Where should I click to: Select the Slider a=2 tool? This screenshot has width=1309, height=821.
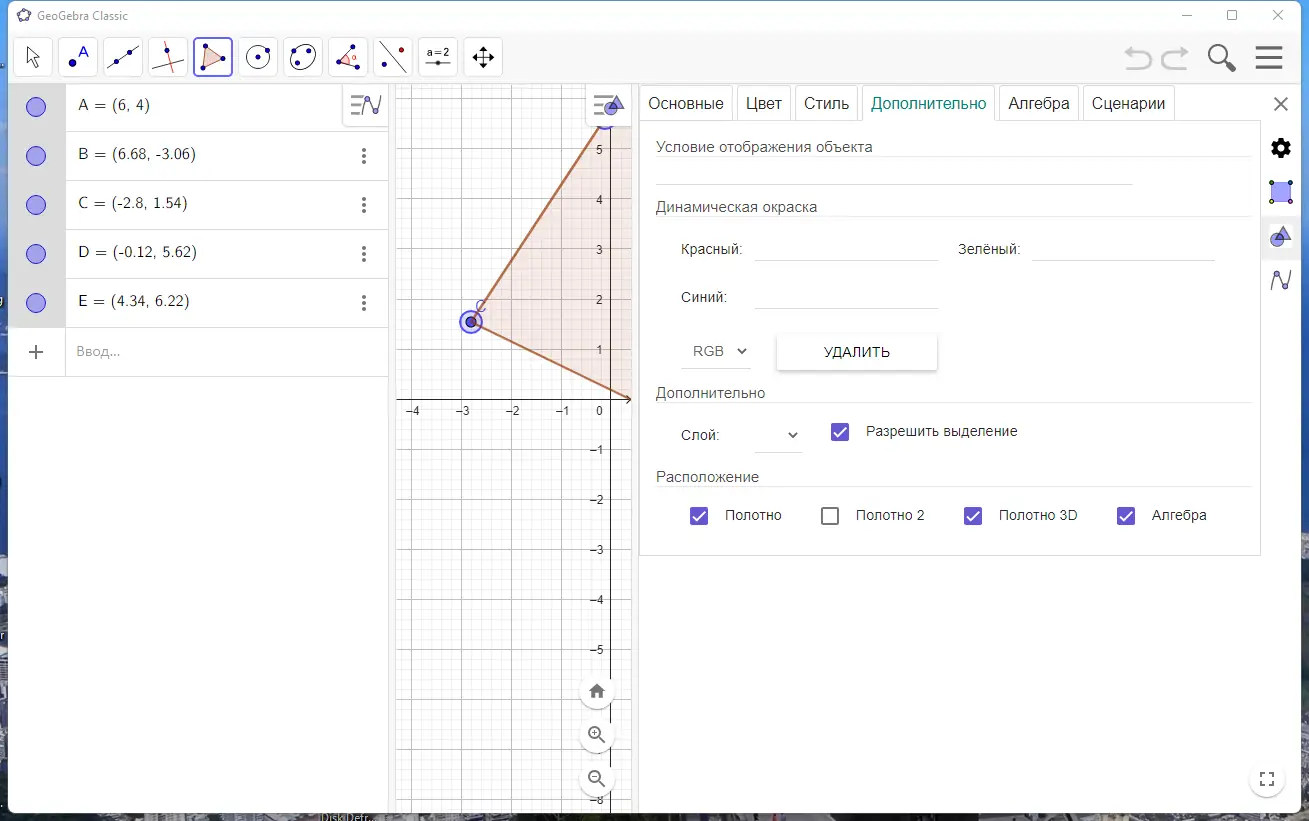tap(438, 57)
